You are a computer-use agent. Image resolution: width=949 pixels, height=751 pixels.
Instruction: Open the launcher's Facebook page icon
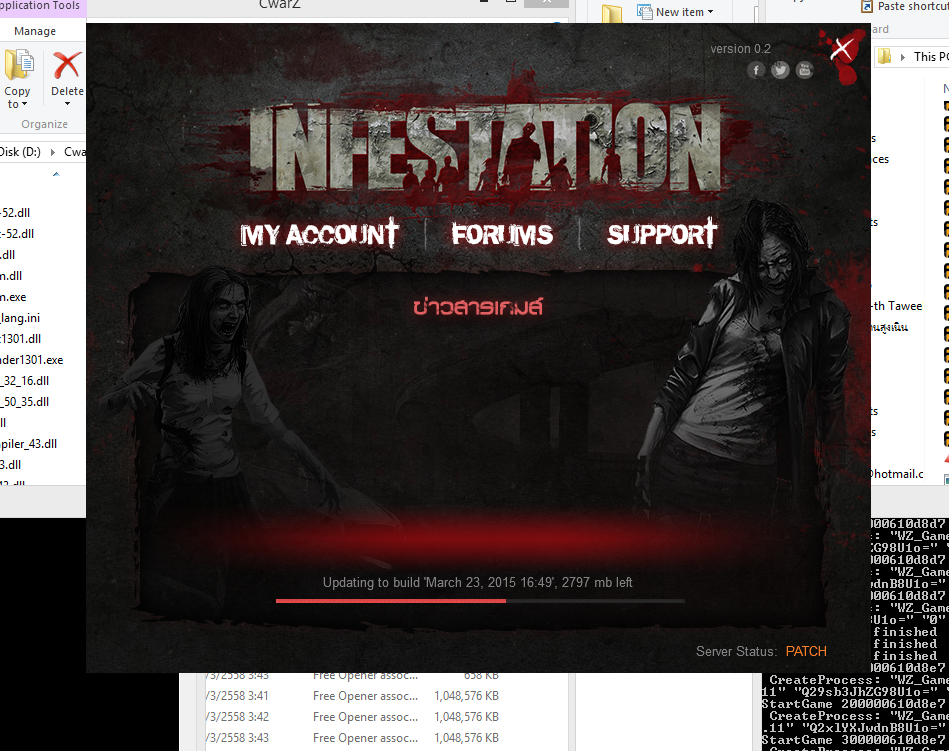click(757, 70)
